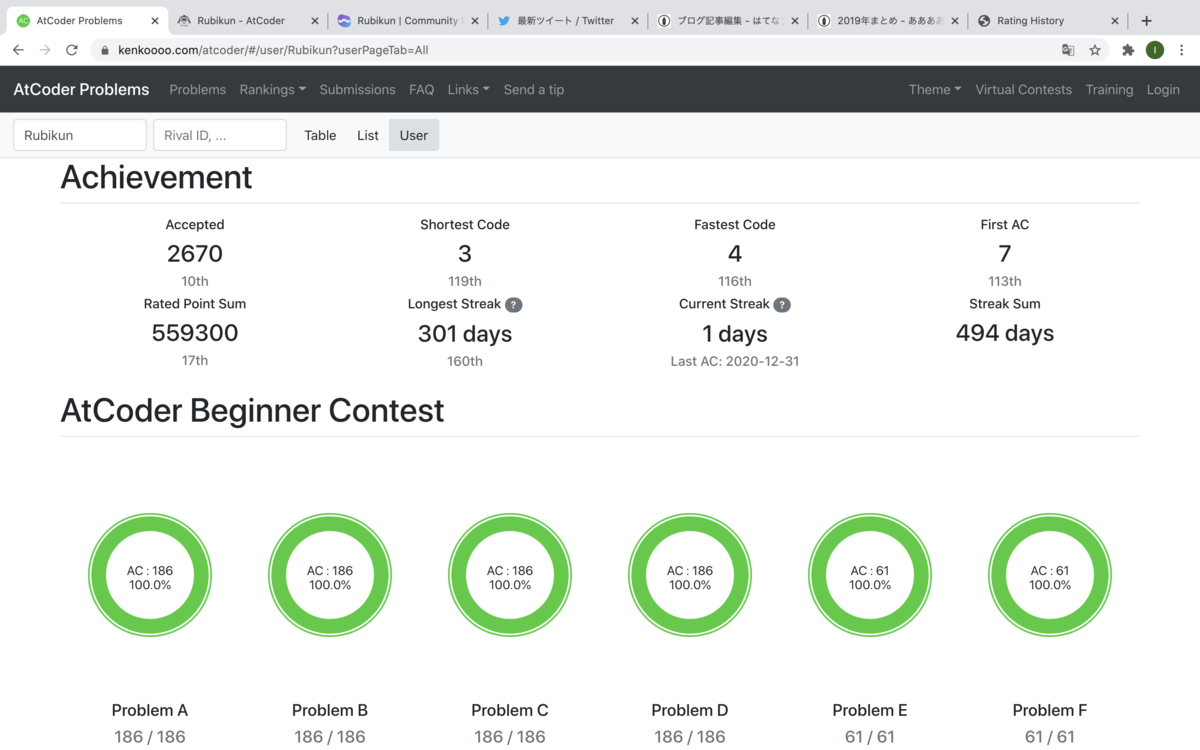1200x750 pixels.
Task: Click the browser forward arrow
Action: [45, 50]
